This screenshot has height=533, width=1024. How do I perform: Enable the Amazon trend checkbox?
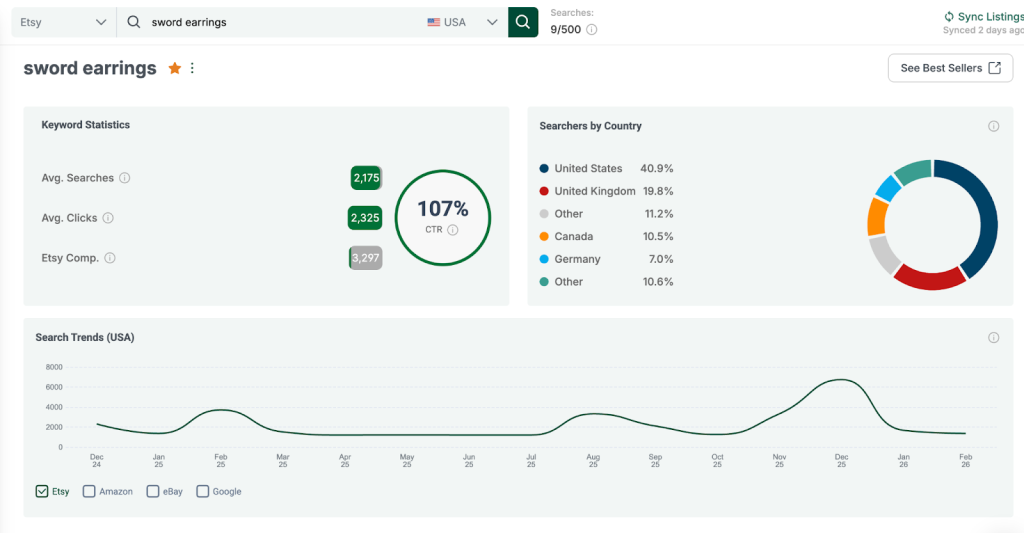click(x=89, y=491)
